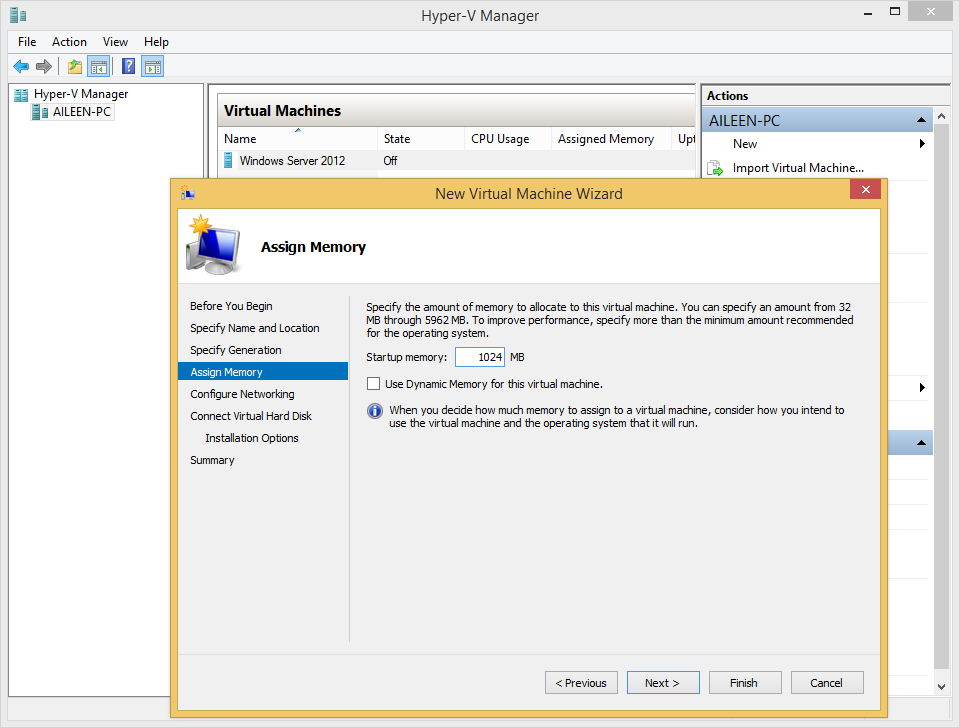Click the Help icon on the toolbar
960x728 pixels.
[127, 66]
